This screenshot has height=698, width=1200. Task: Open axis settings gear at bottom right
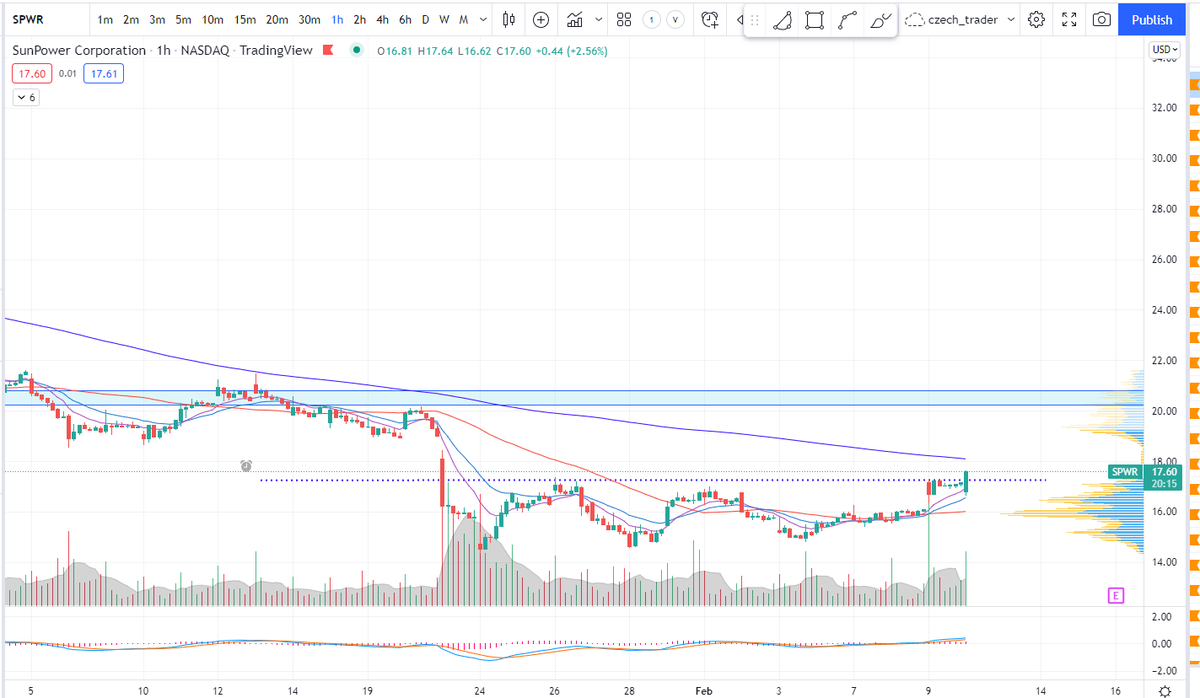(1164, 690)
